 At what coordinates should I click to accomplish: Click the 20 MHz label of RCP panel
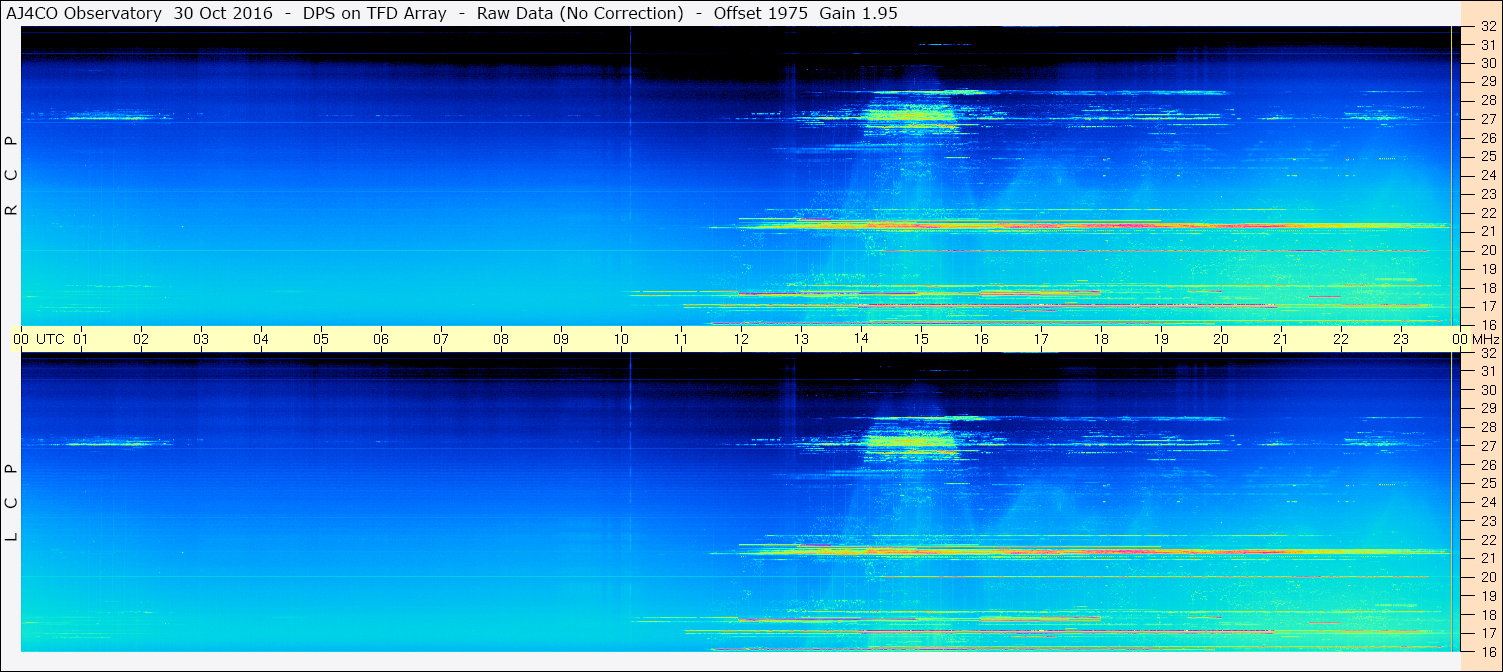[x=1487, y=250]
